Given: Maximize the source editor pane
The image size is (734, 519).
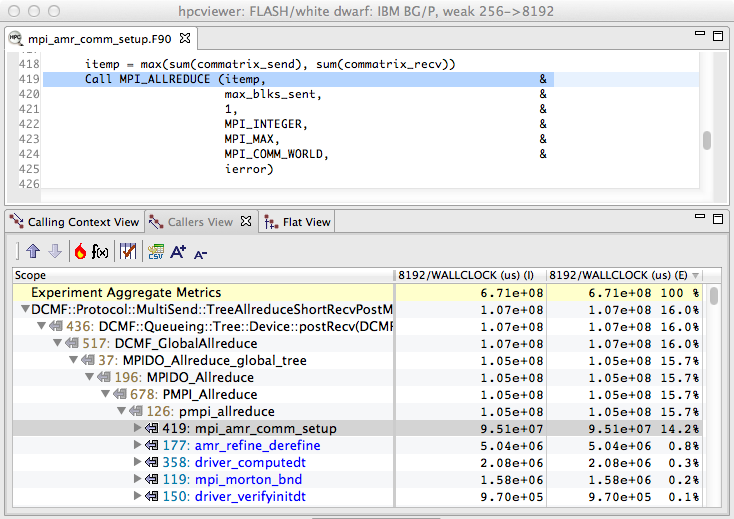Looking at the screenshot, I should (x=717, y=37).
